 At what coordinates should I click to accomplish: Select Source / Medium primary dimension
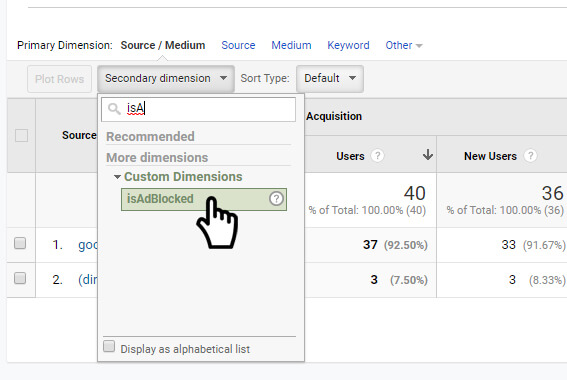point(163,45)
